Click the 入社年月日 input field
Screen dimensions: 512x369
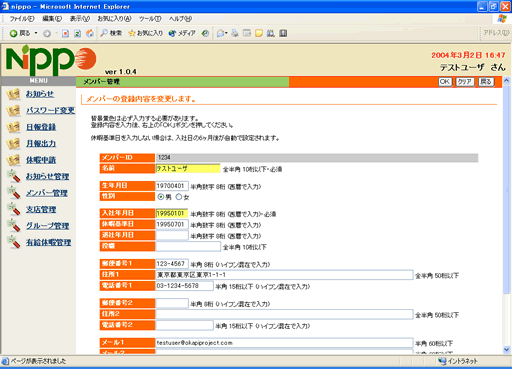point(172,213)
